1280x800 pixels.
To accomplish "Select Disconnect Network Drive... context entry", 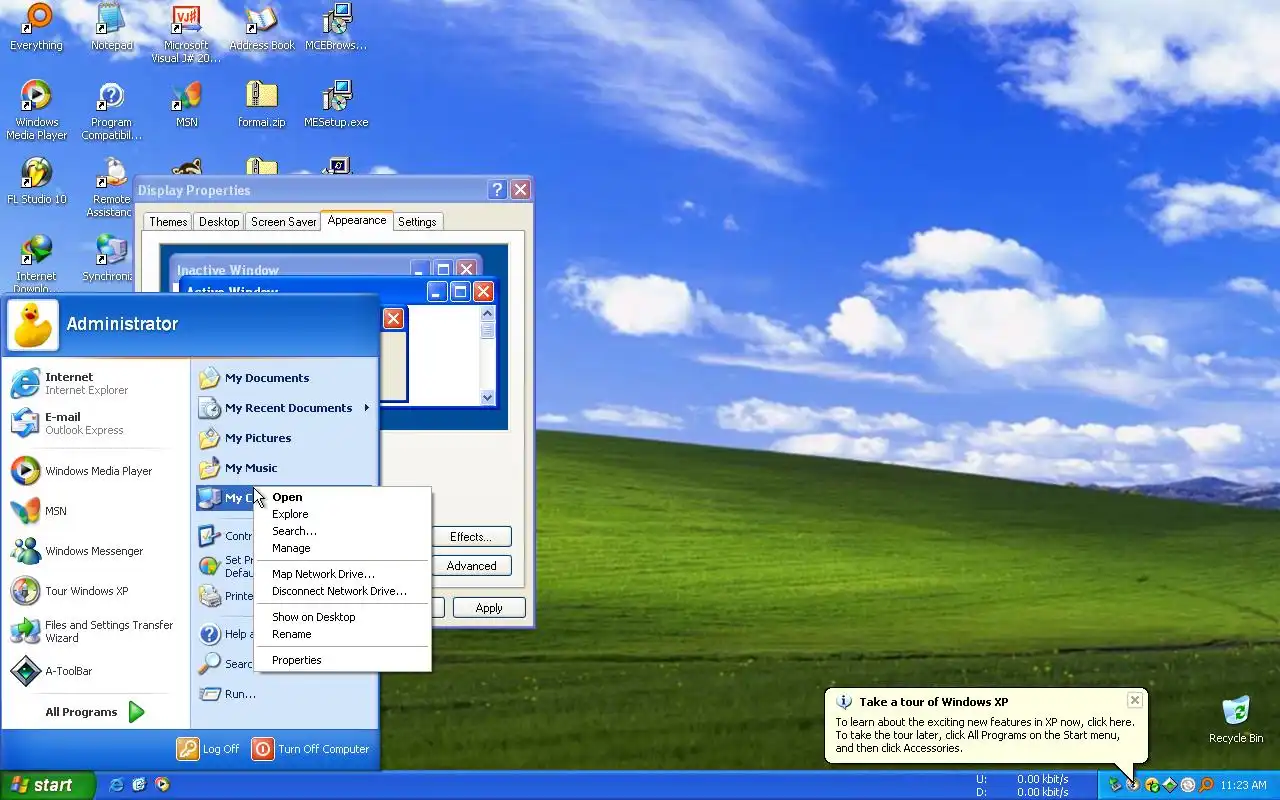I will pos(343,591).
